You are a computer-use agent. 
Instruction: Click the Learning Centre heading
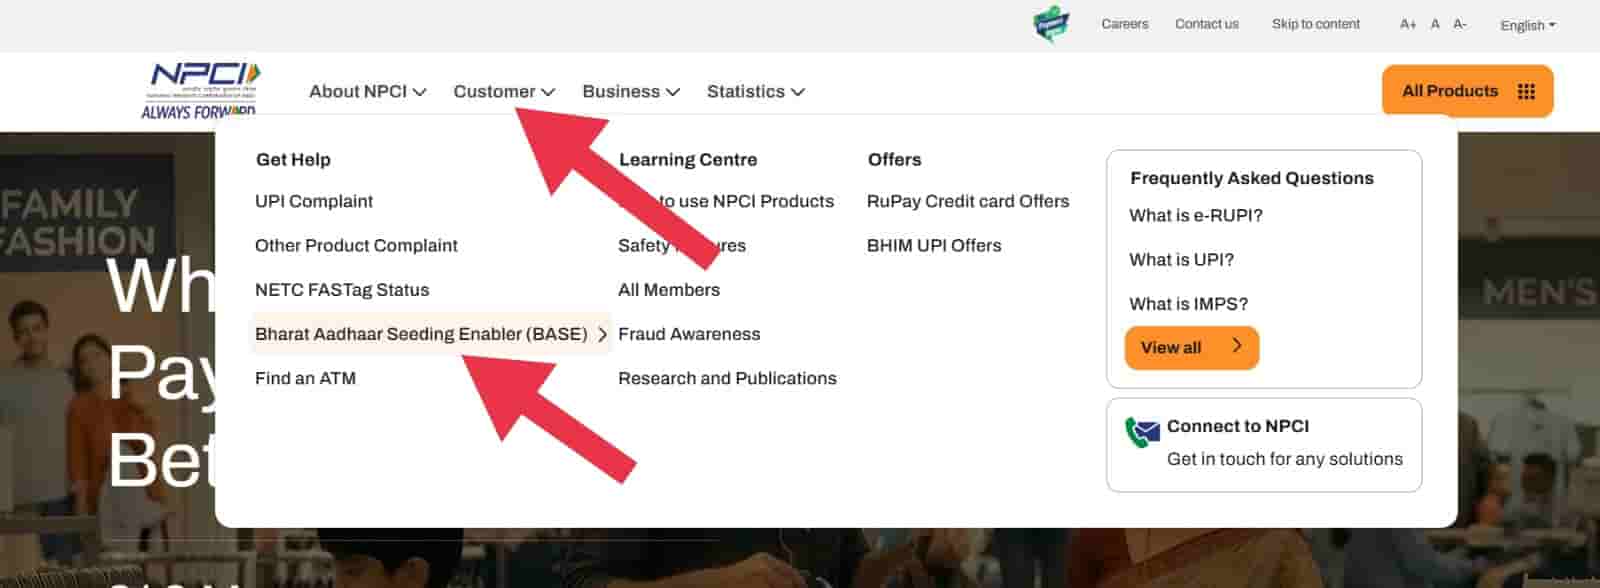(x=688, y=159)
